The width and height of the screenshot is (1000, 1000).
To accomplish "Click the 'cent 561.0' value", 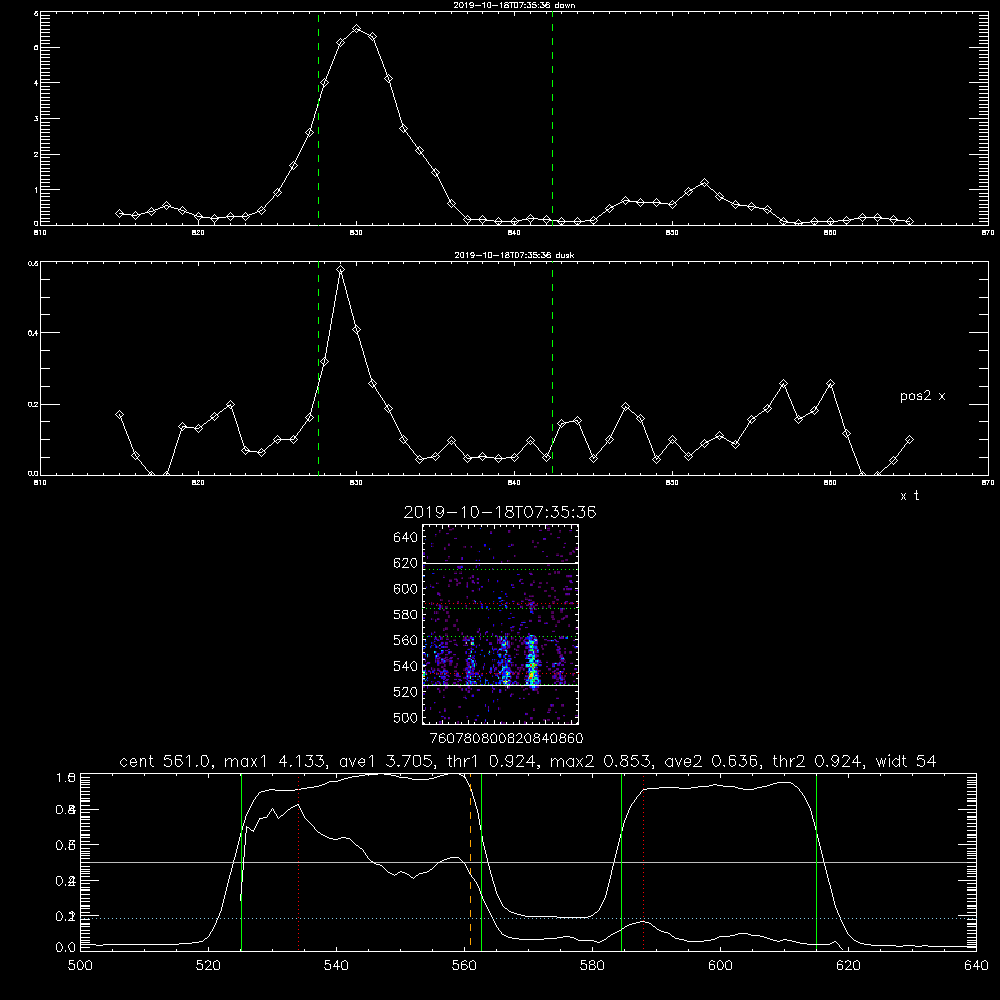I will (165, 761).
